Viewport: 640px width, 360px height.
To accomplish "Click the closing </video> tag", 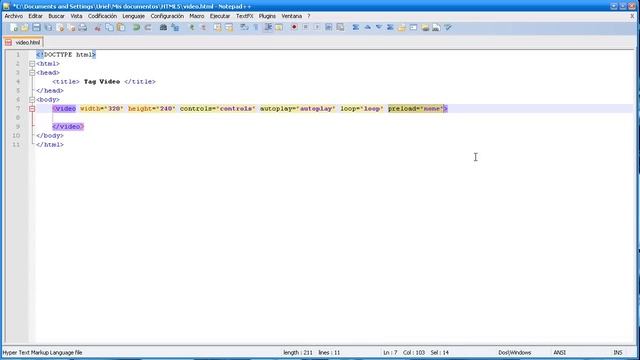I will point(68,127).
